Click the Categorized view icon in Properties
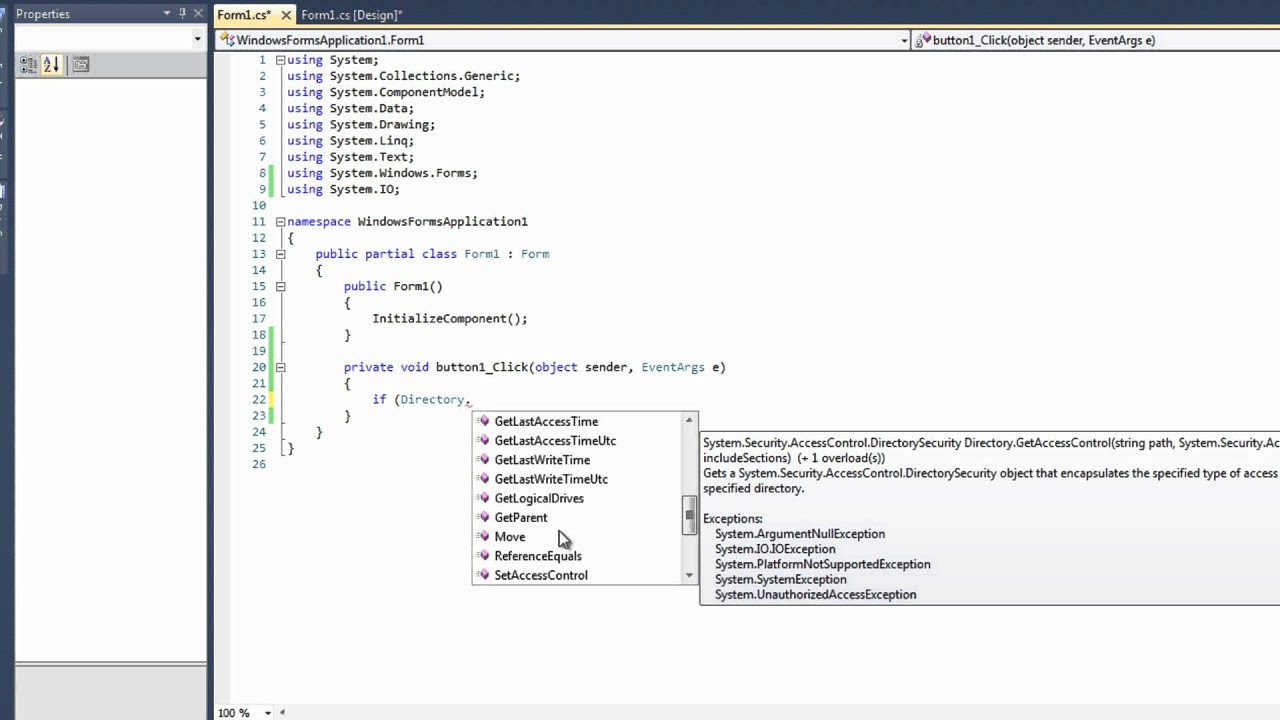The width and height of the screenshot is (1280, 720). click(x=28, y=64)
